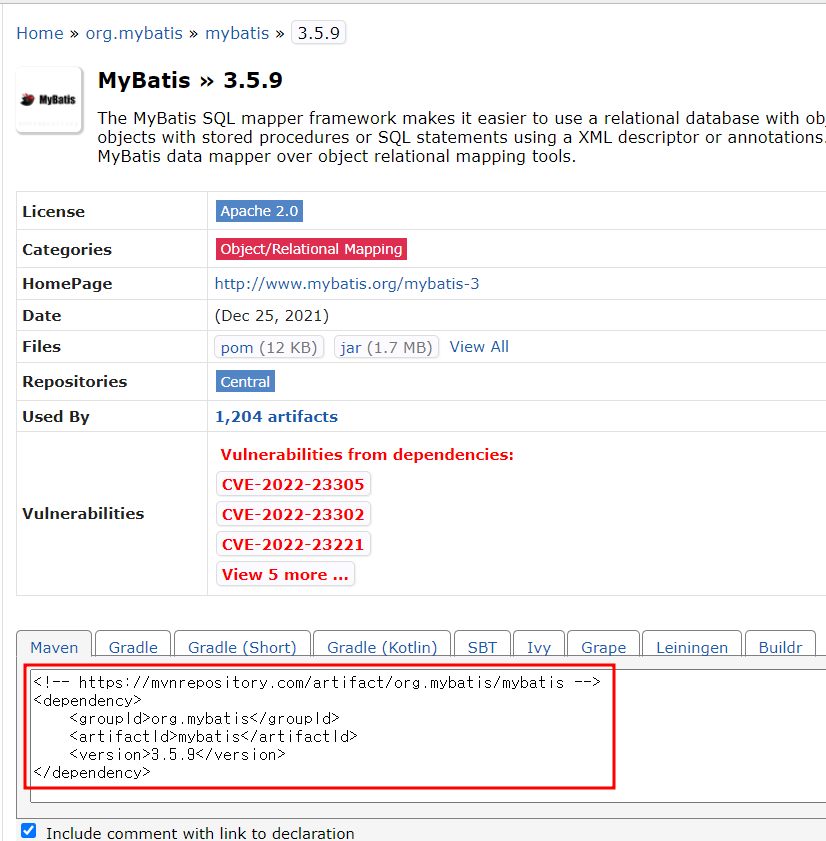Open the Leiningen tab
826x841 pixels.
[x=691, y=646]
